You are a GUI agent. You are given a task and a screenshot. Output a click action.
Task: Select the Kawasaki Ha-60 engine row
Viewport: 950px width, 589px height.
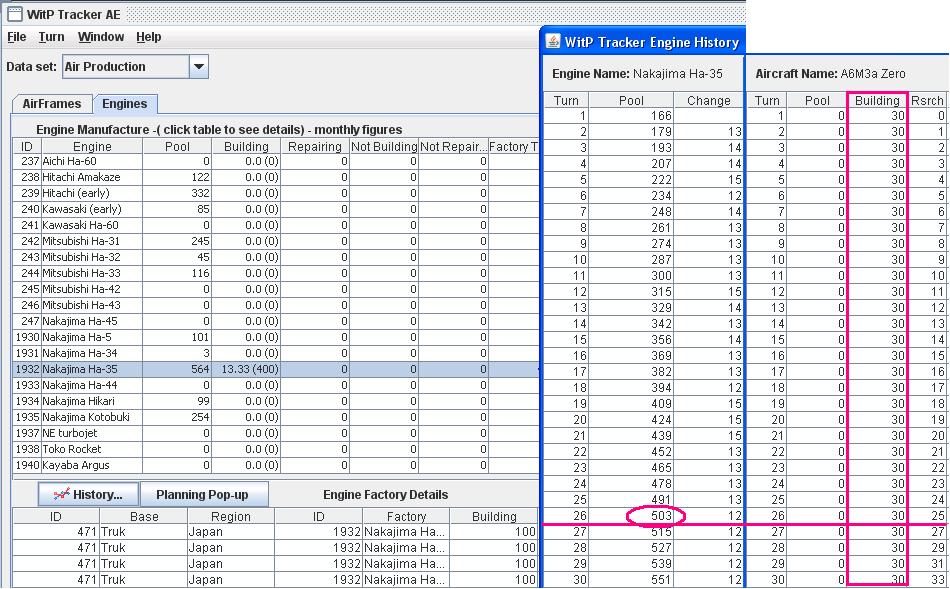tap(276, 225)
